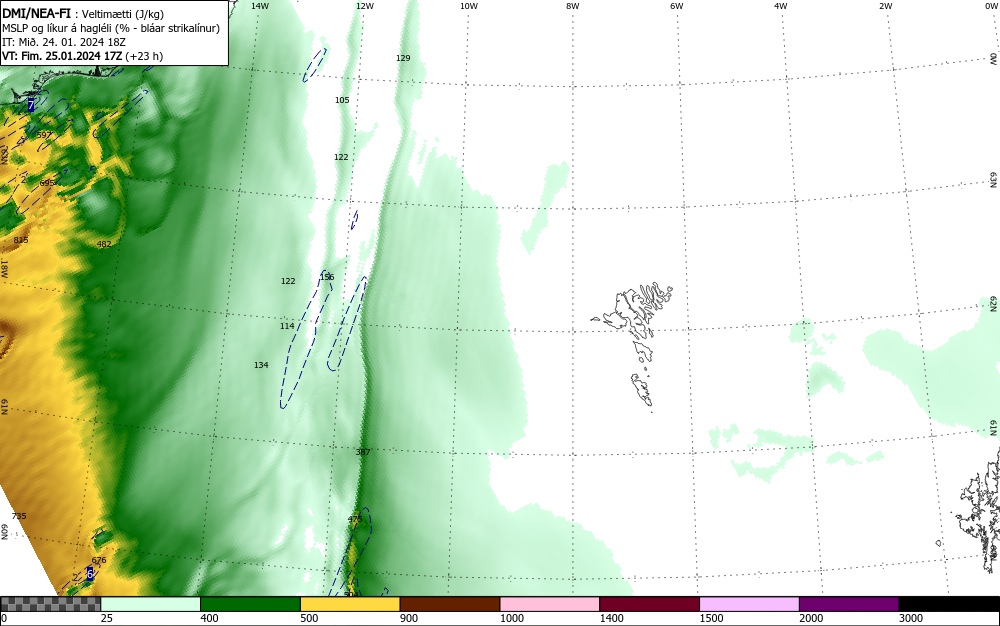Screen dimensions: 1000x626
Task: Click the light green 25–400 legend swatch
Action: (x=151, y=604)
